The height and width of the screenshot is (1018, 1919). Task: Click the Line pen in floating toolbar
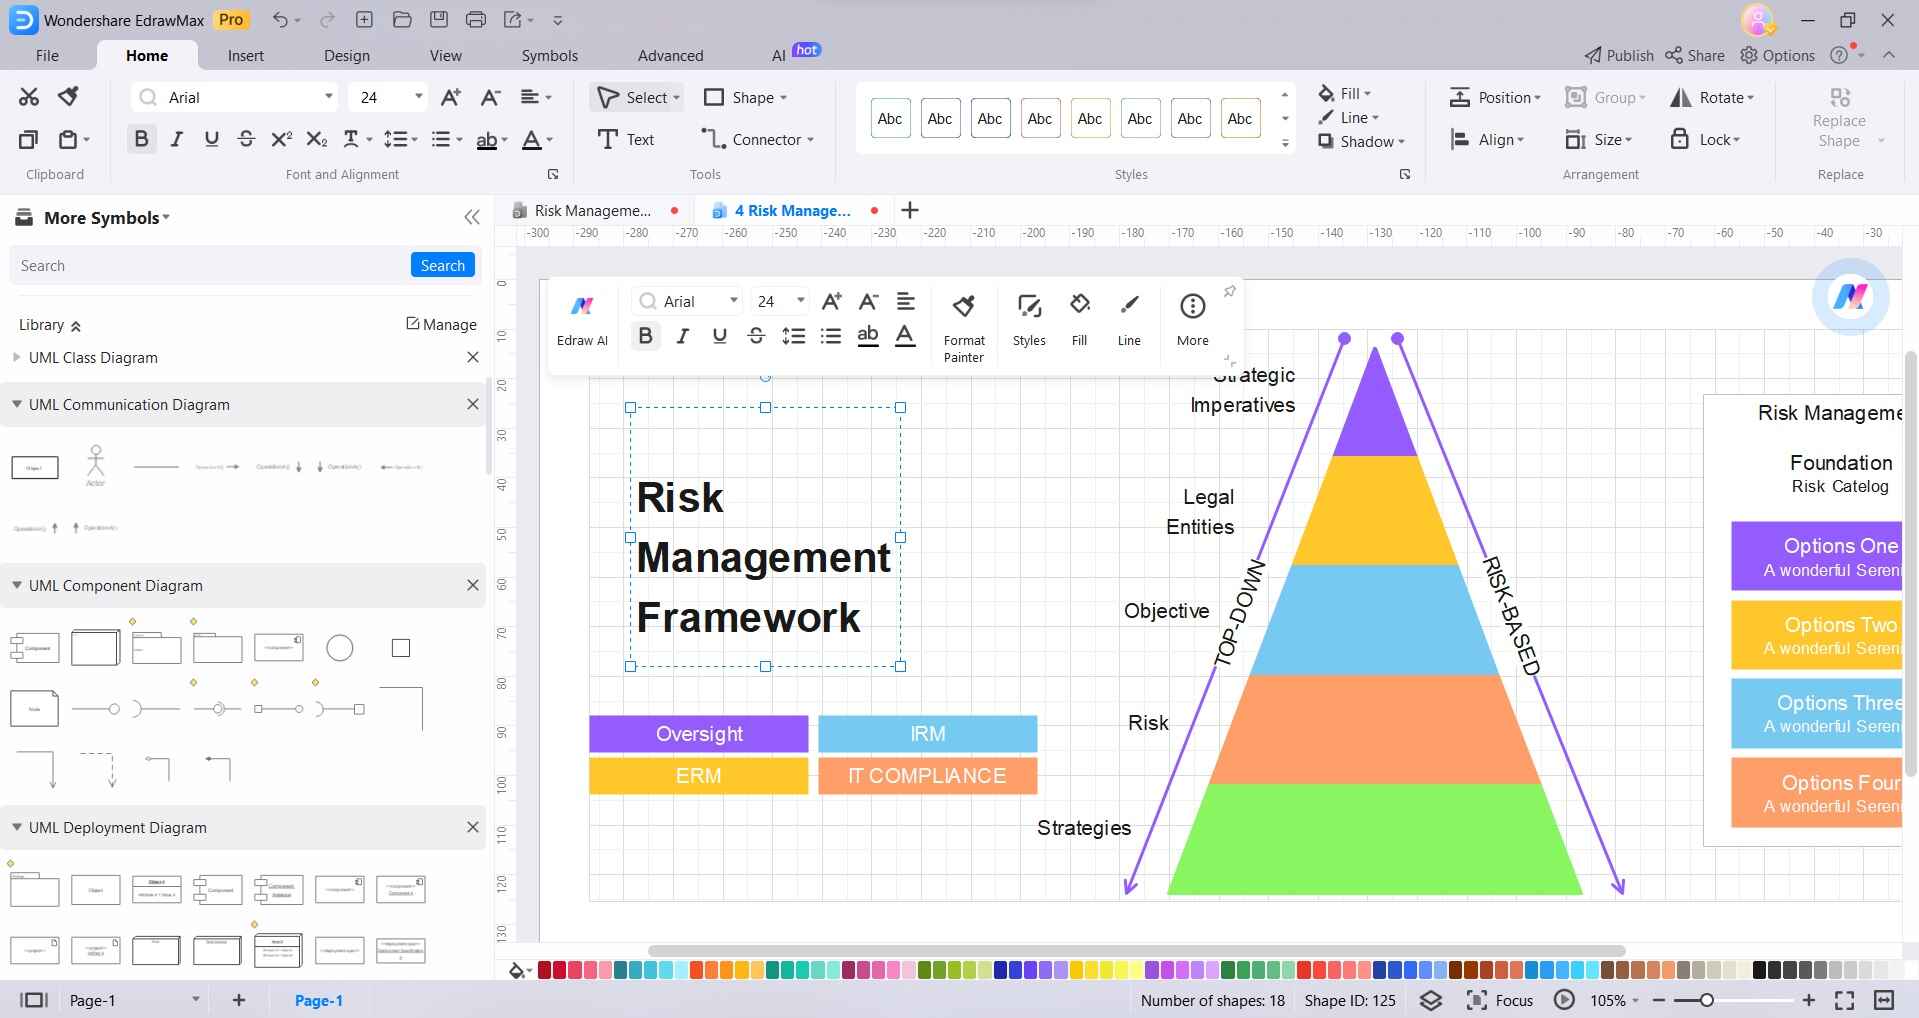click(1129, 320)
